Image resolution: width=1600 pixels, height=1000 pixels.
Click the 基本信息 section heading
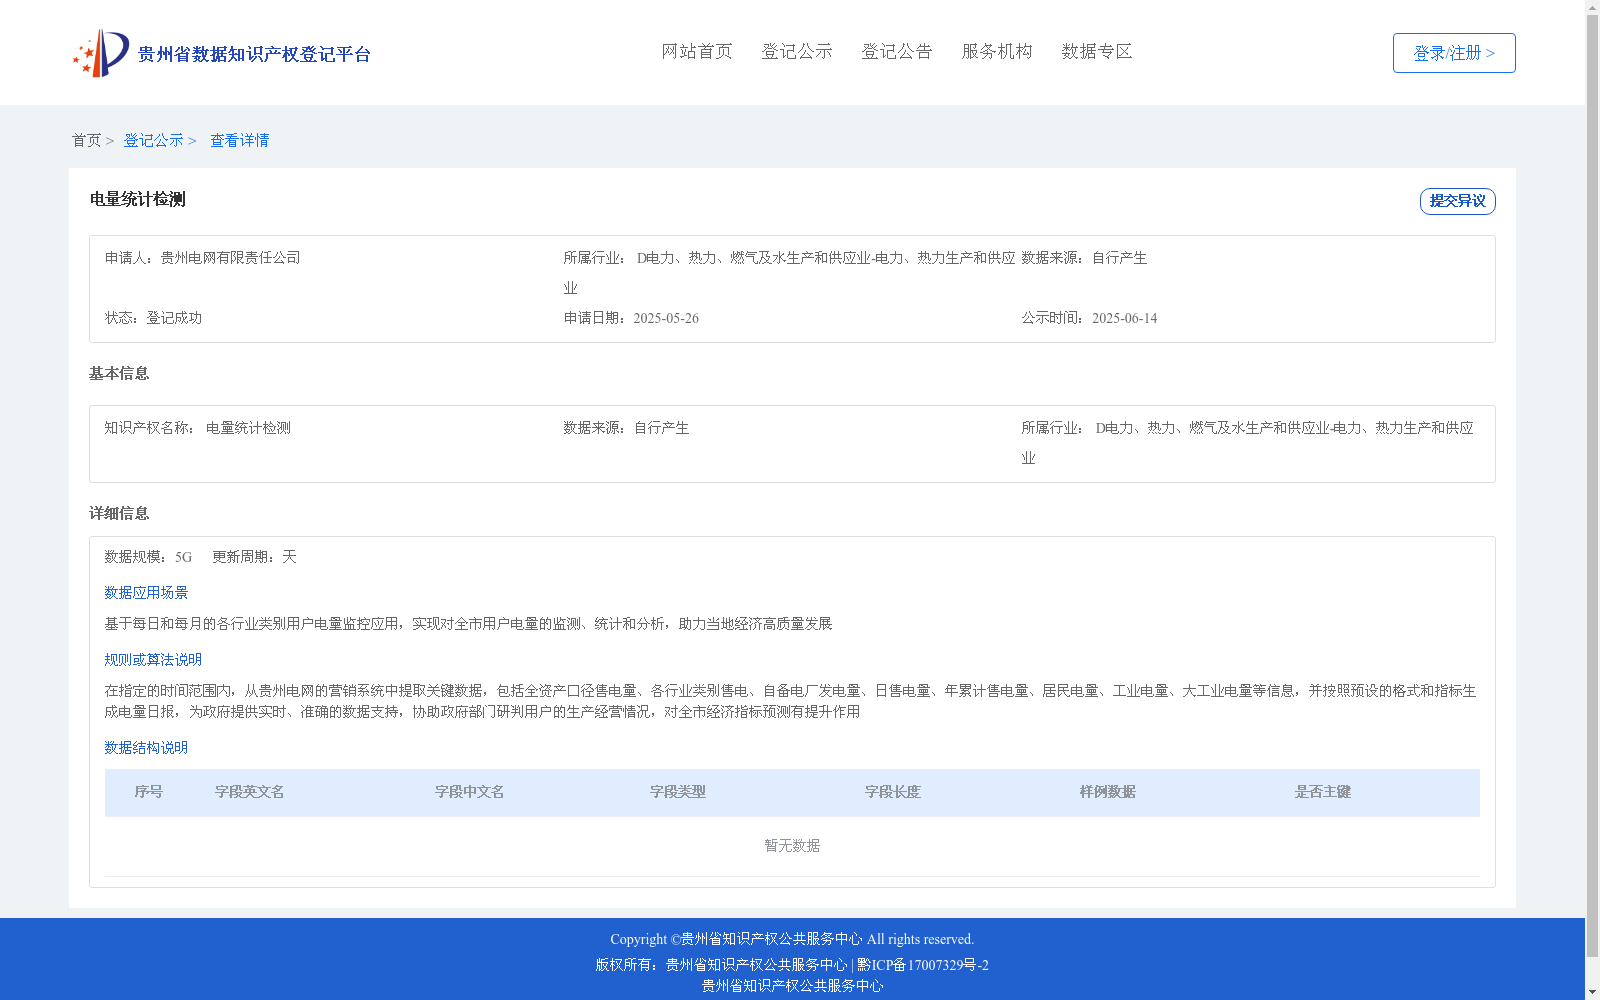coord(119,374)
